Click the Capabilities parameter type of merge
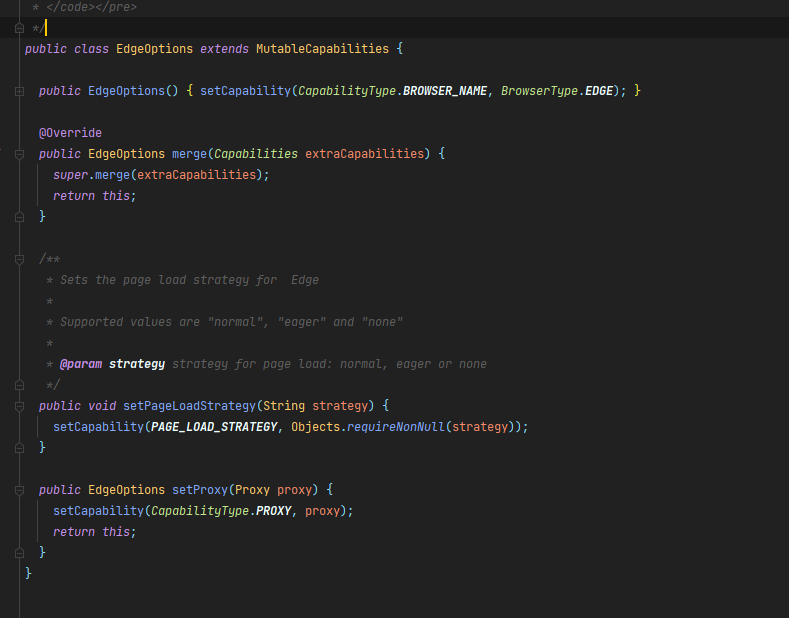Image resolution: width=789 pixels, height=618 pixels. [x=256, y=154]
